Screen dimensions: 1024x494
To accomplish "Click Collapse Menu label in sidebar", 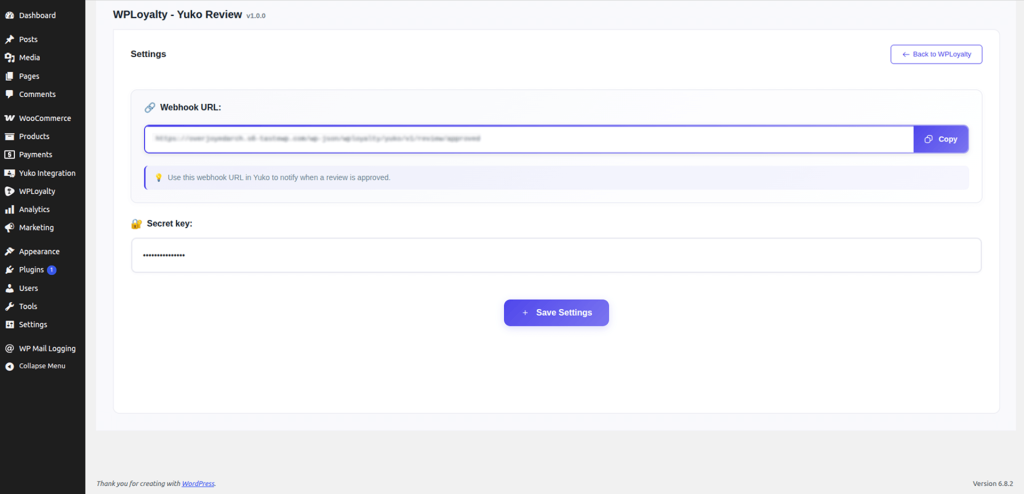I will (42, 367).
